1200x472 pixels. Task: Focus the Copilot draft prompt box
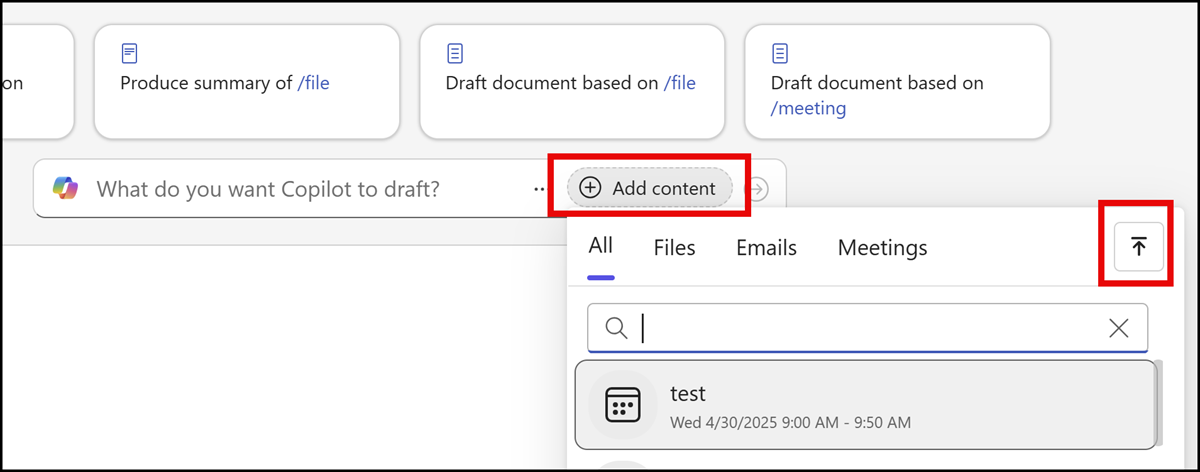tap(410, 188)
